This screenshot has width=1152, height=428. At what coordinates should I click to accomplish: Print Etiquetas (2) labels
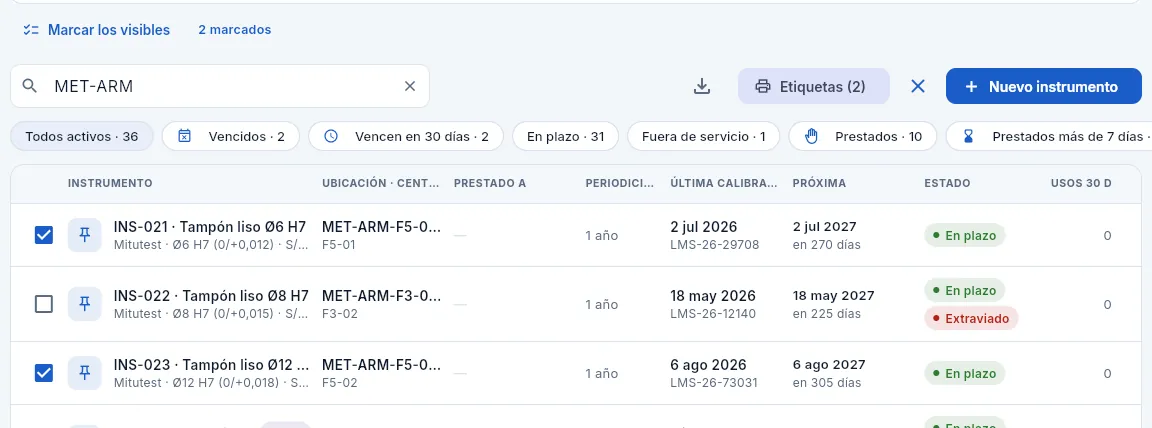pos(813,87)
